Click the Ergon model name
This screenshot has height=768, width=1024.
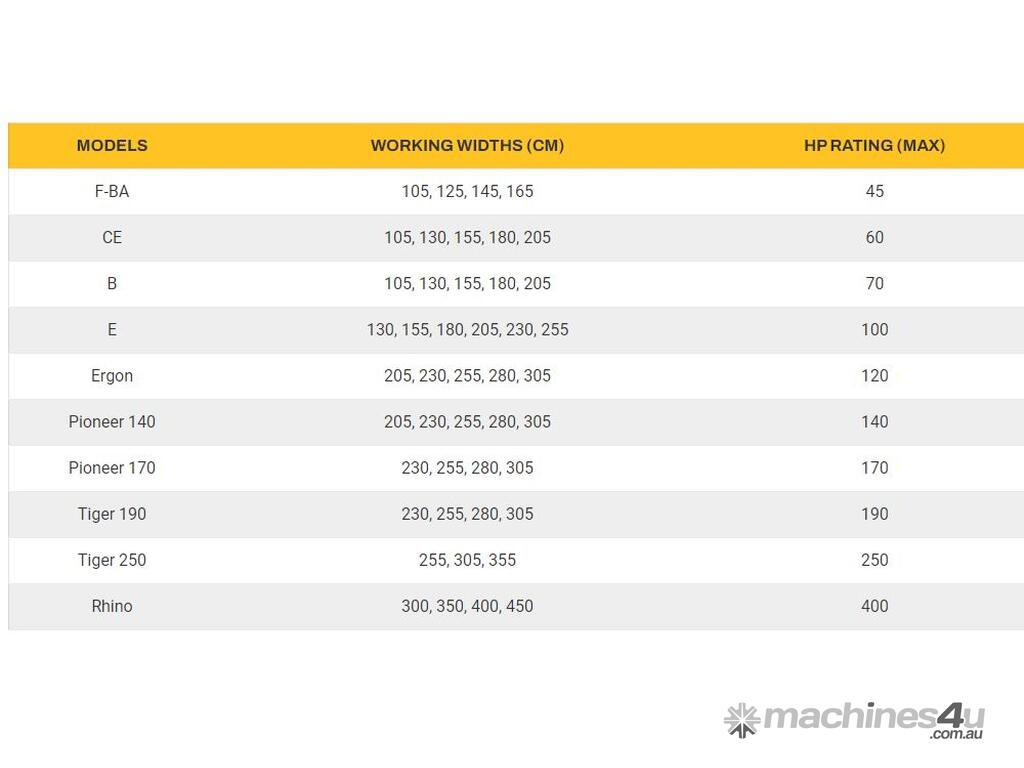pos(112,376)
